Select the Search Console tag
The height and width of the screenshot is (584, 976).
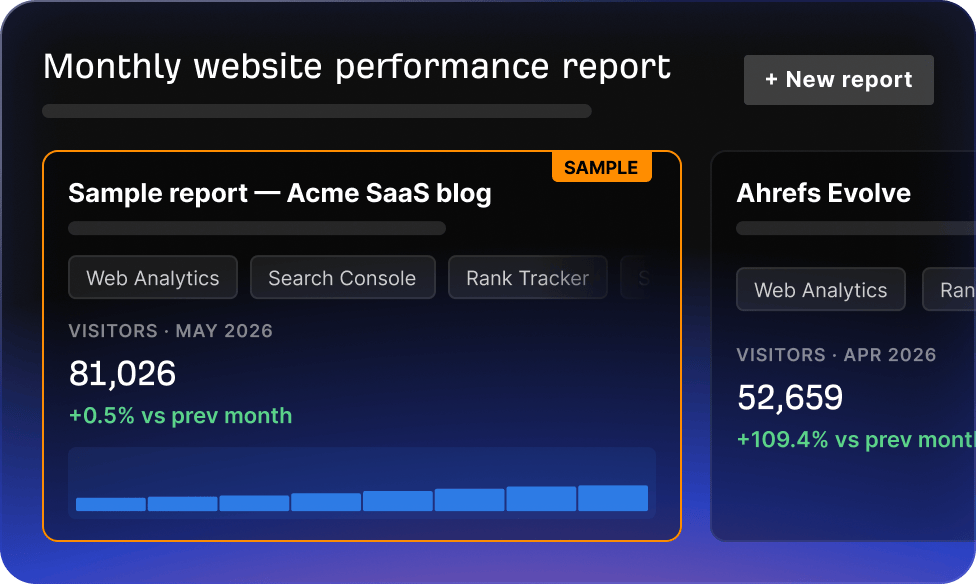(342, 278)
